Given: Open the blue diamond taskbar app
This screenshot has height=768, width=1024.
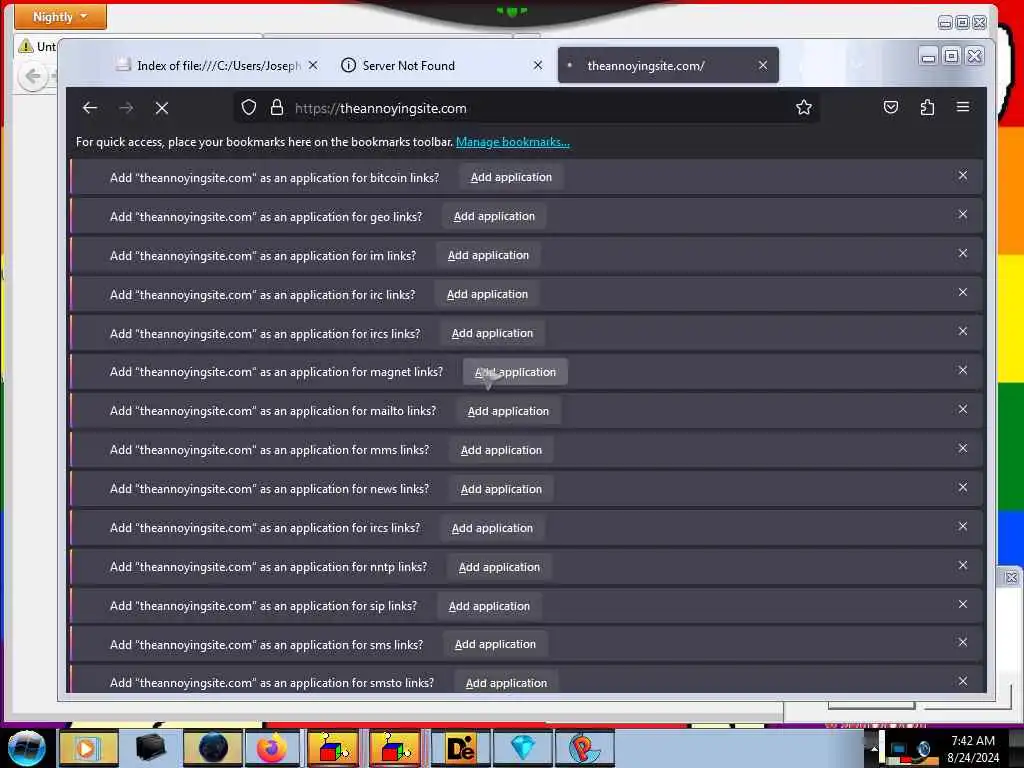Looking at the screenshot, I should click(x=522, y=748).
